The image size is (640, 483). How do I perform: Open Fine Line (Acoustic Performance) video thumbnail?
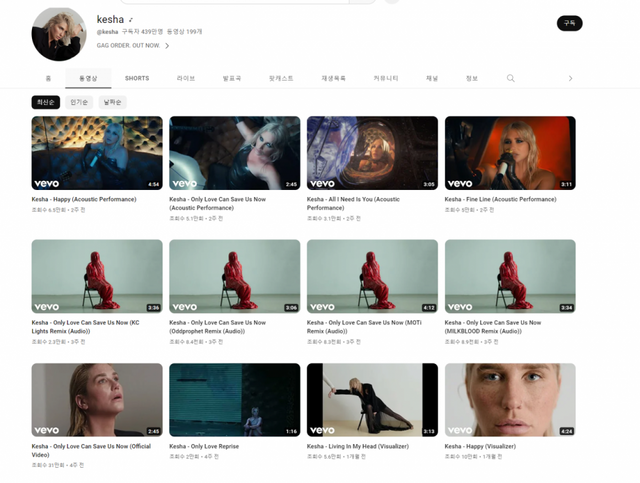click(x=510, y=153)
